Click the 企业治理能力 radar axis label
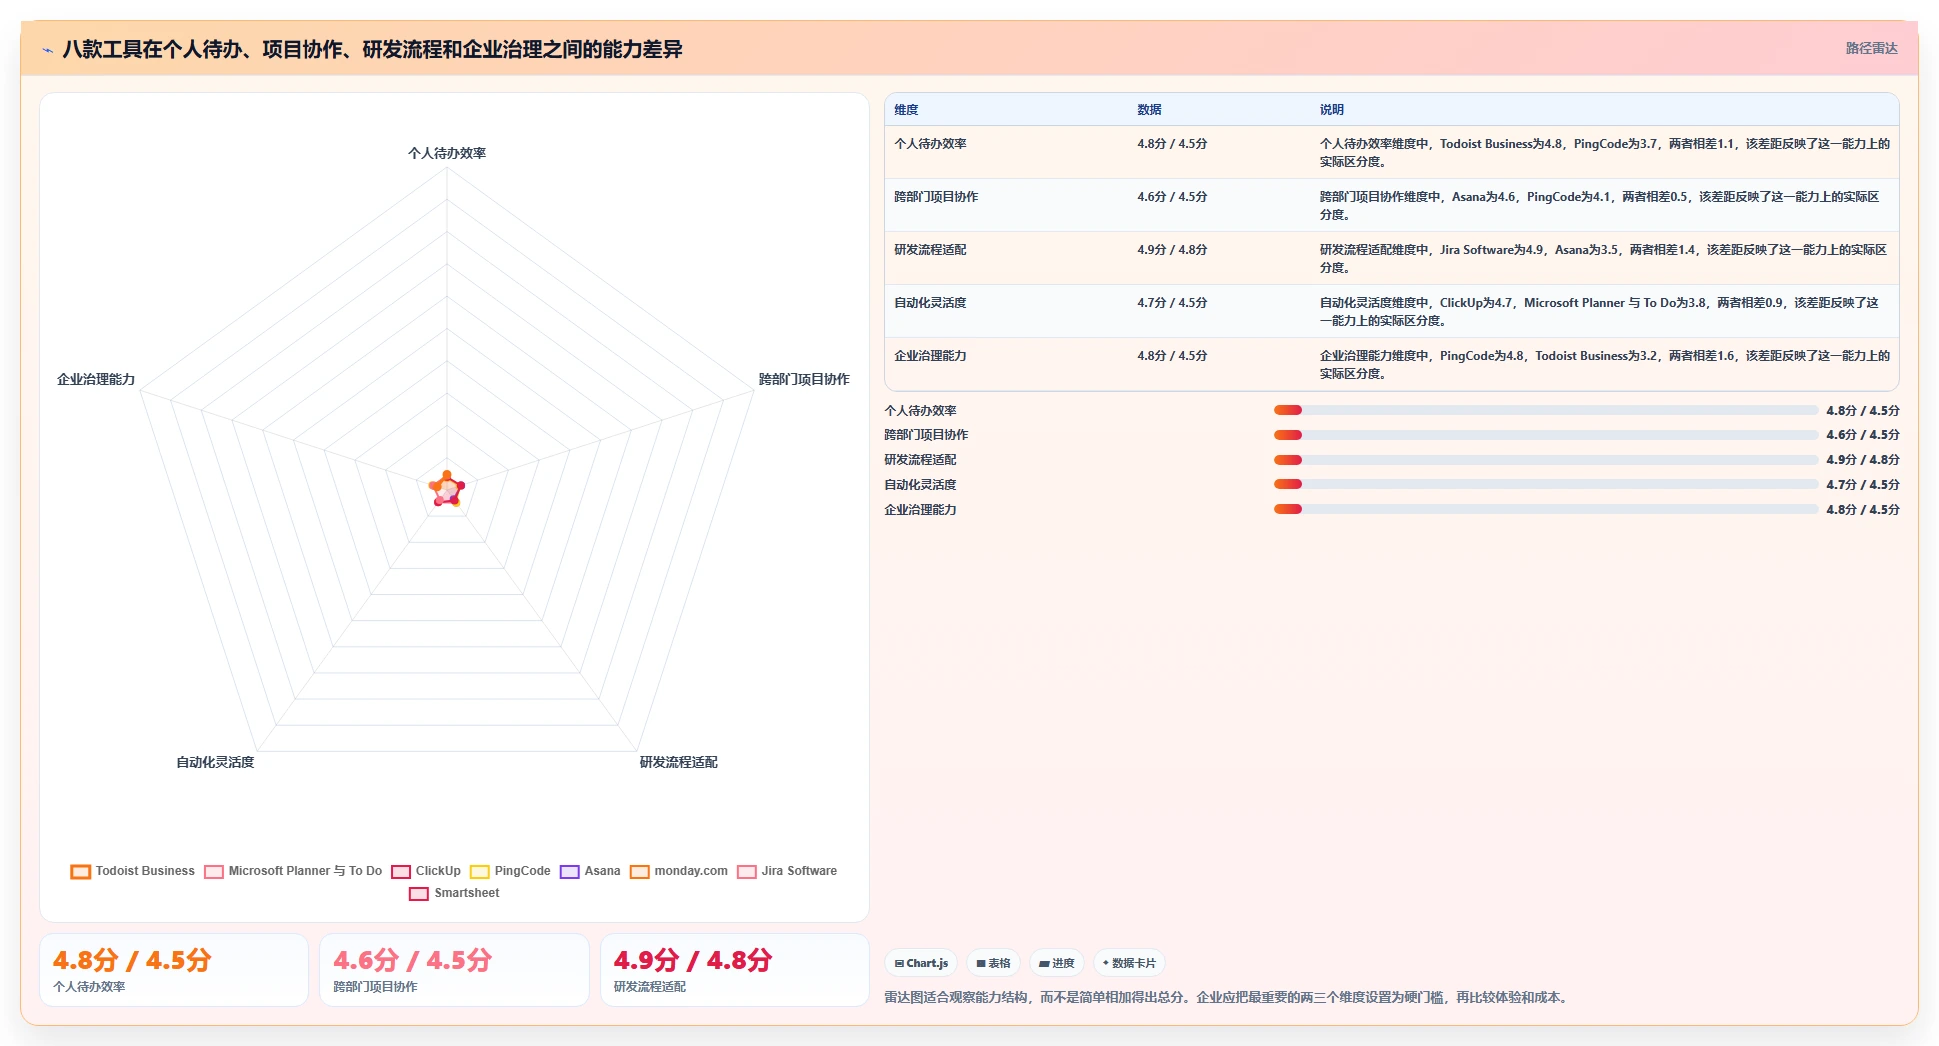Image resolution: width=1939 pixels, height=1046 pixels. [x=96, y=379]
